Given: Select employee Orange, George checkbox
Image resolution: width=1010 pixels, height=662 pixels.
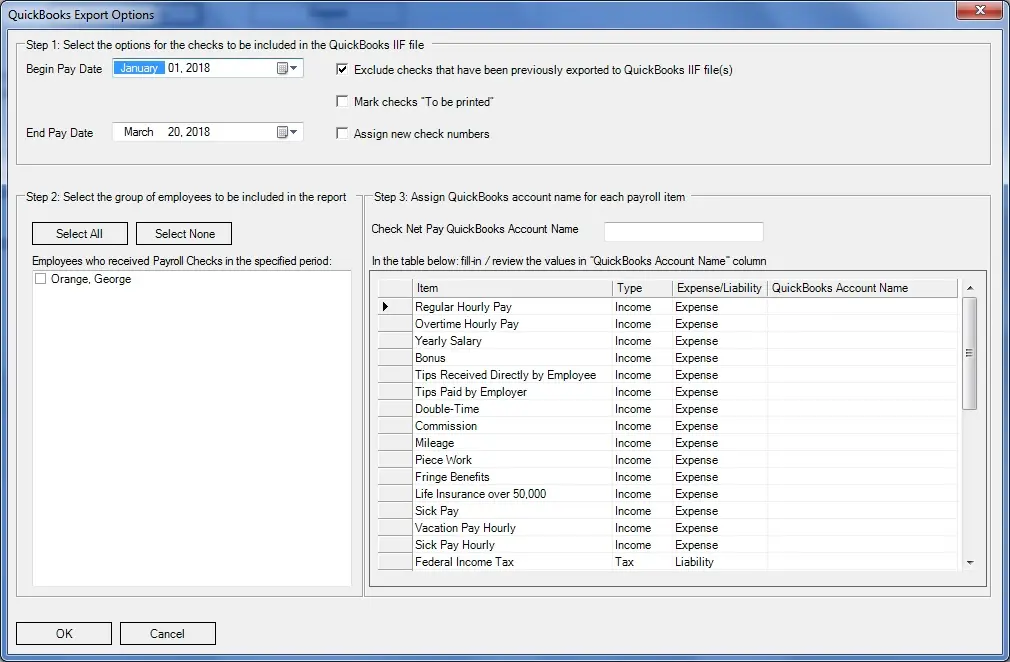Looking at the screenshot, I should [x=41, y=280].
